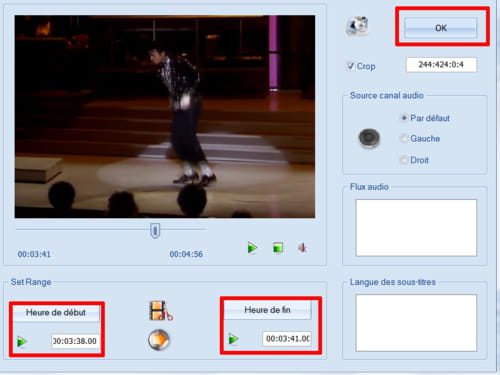Click the start time 00:03:38.00 field

pos(76,341)
